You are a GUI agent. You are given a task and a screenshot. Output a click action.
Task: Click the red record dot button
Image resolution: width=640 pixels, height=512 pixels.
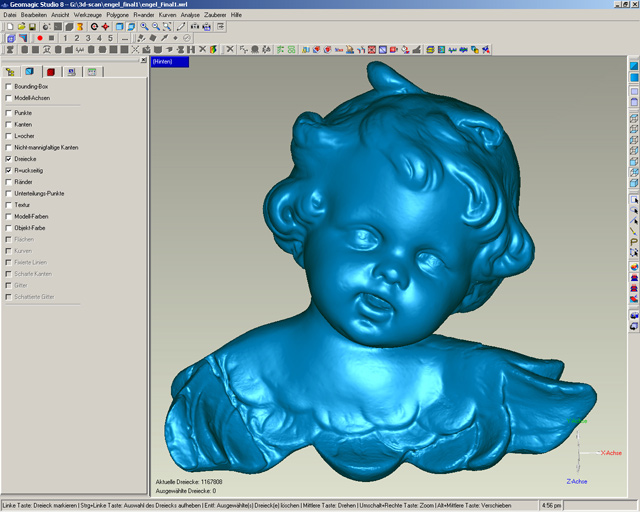(x=40, y=38)
